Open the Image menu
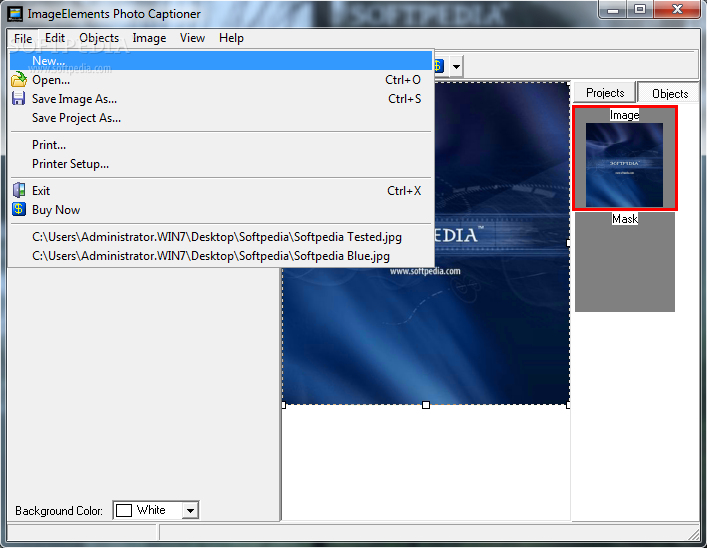Viewport: 707px width, 548px height. point(149,38)
